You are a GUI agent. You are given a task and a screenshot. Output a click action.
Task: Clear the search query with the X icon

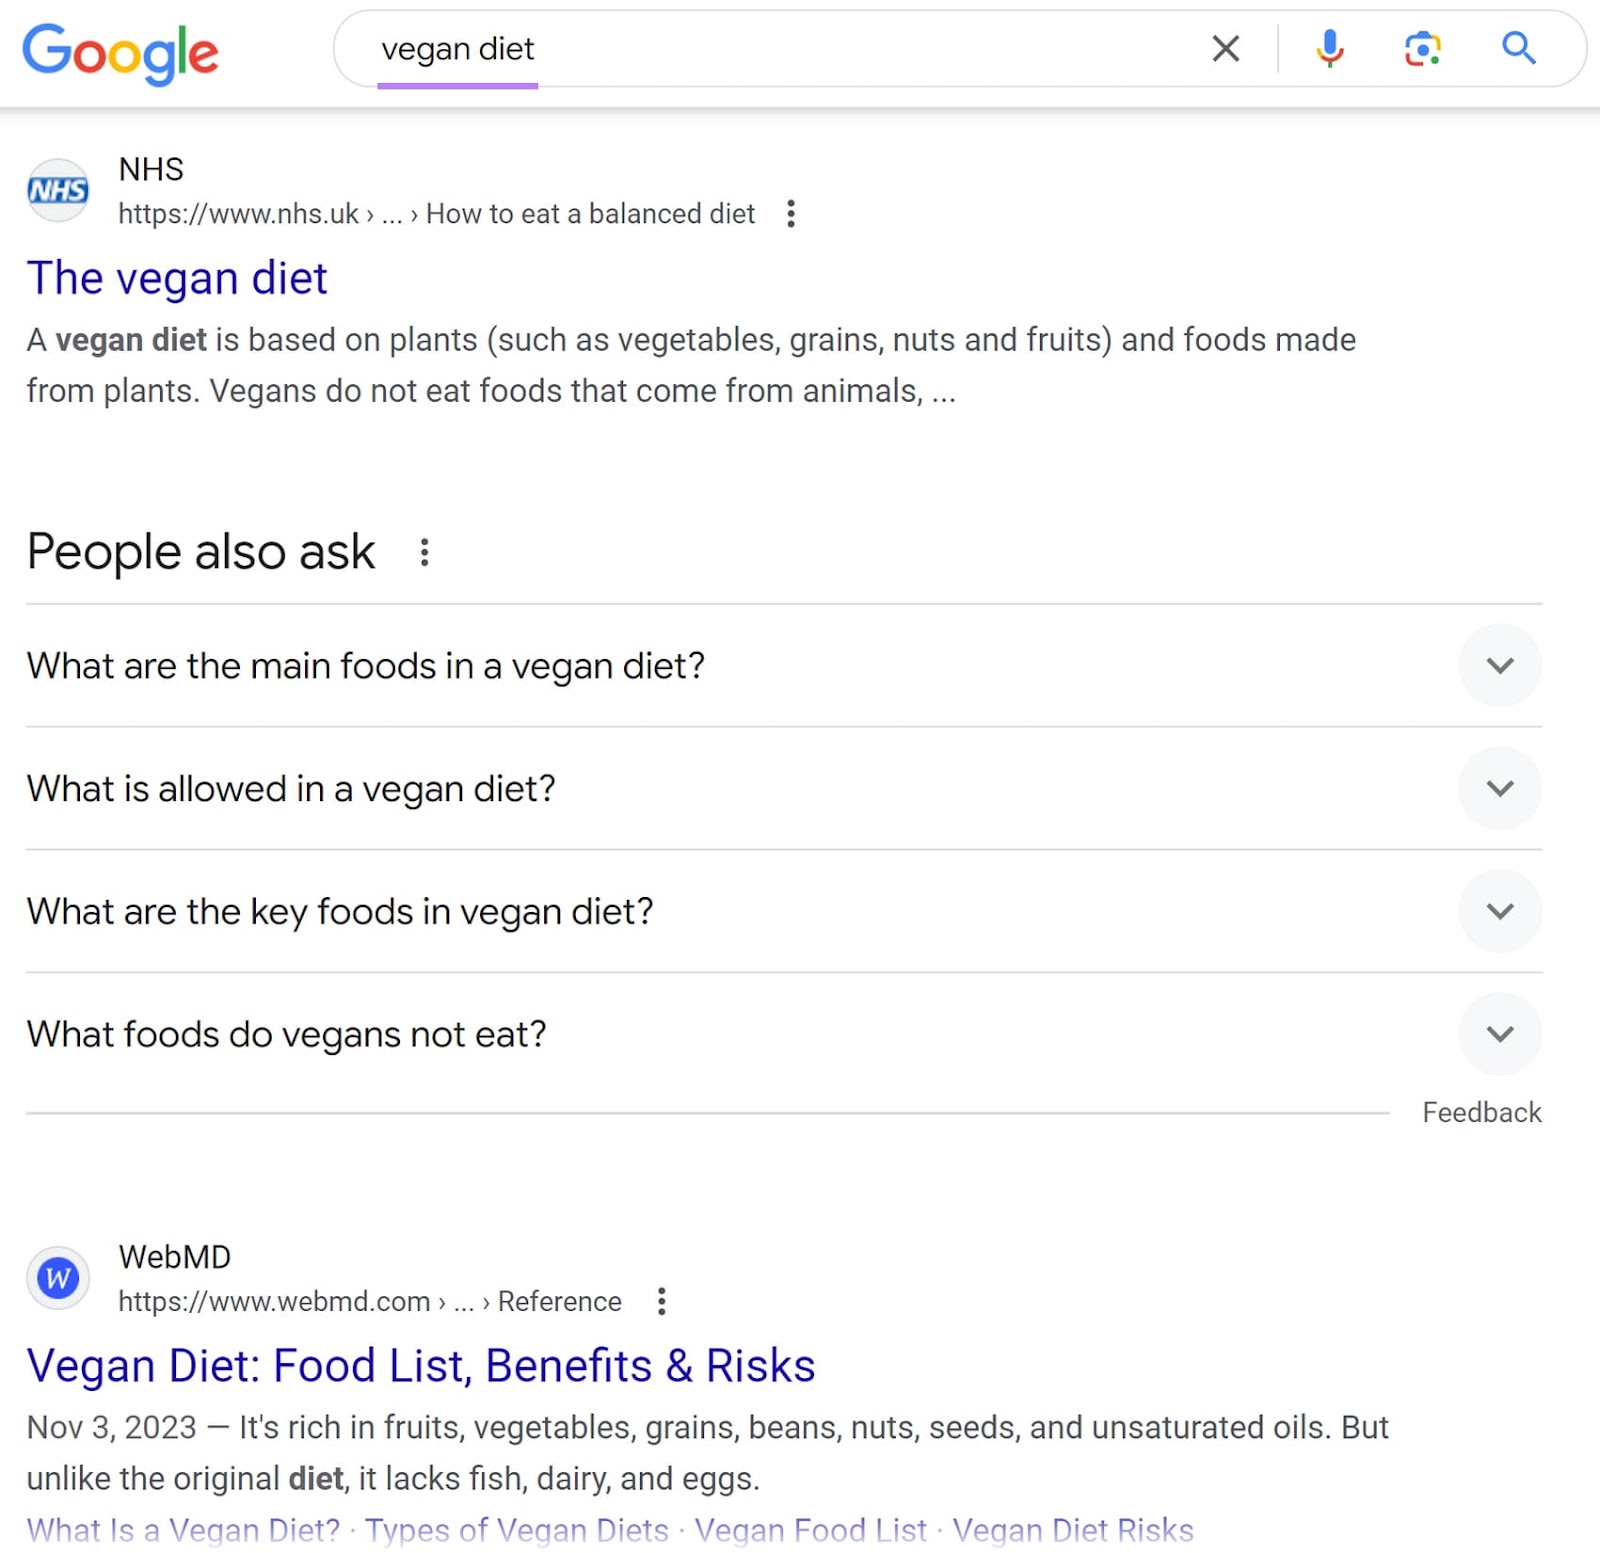pyautogui.click(x=1224, y=48)
